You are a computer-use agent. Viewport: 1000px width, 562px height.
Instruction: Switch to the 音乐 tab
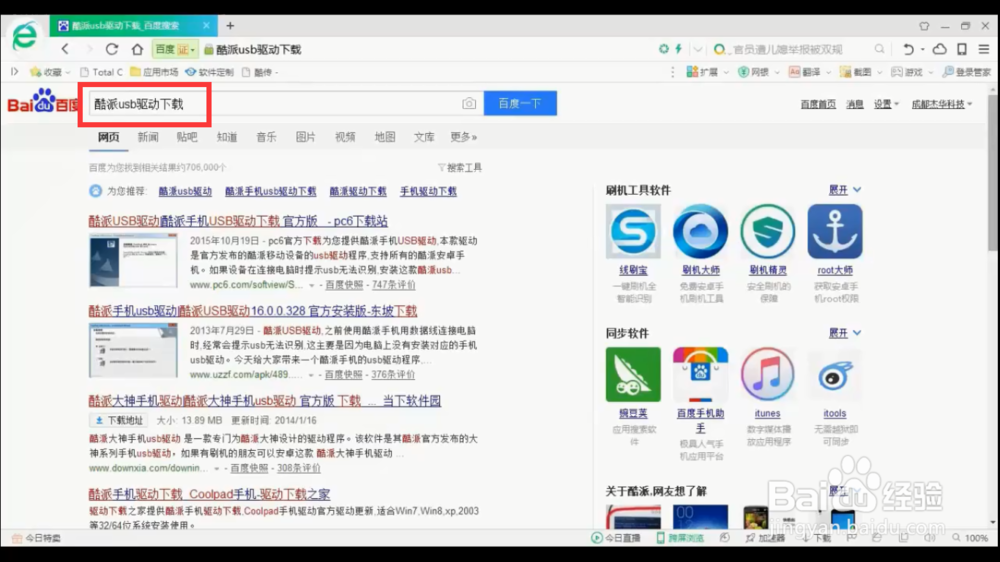(266, 137)
